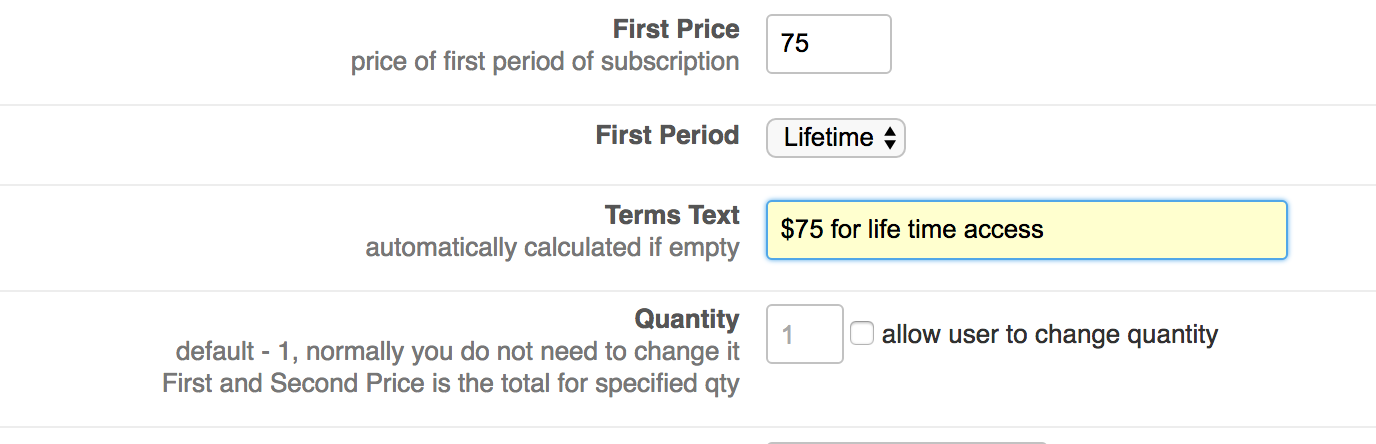Click the "First Price" field label
The image size is (1376, 444).
[676, 29]
